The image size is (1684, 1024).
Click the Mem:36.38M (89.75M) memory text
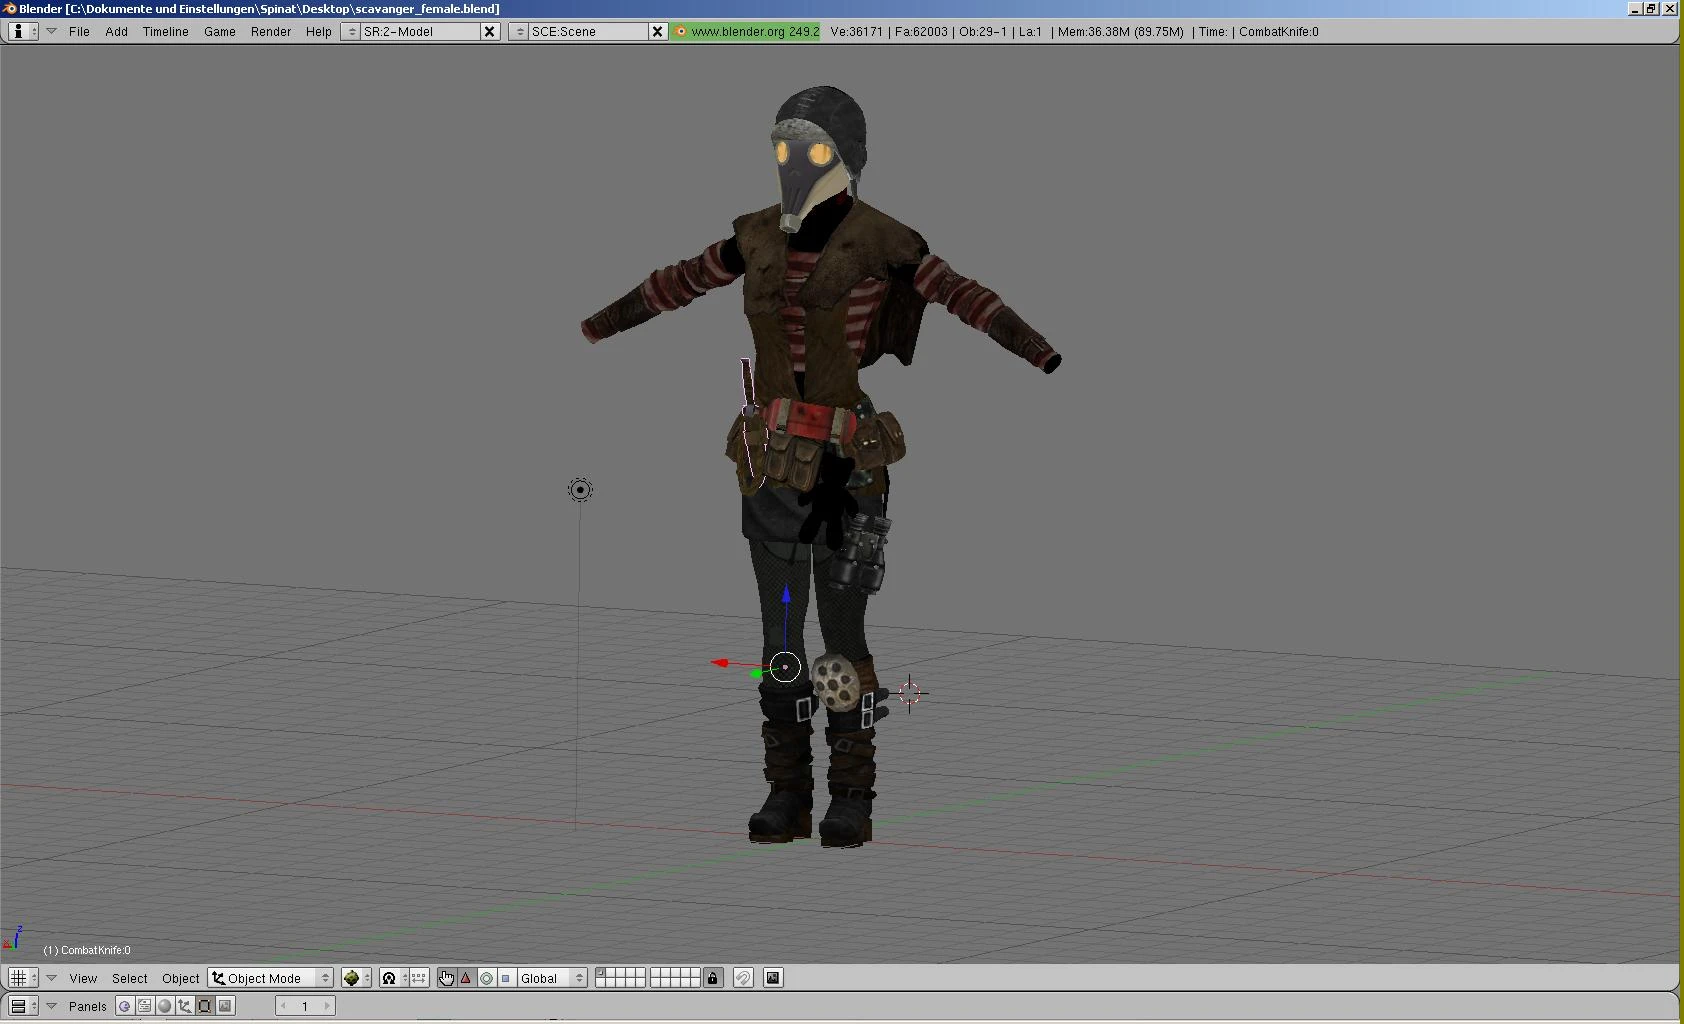click(x=1120, y=31)
